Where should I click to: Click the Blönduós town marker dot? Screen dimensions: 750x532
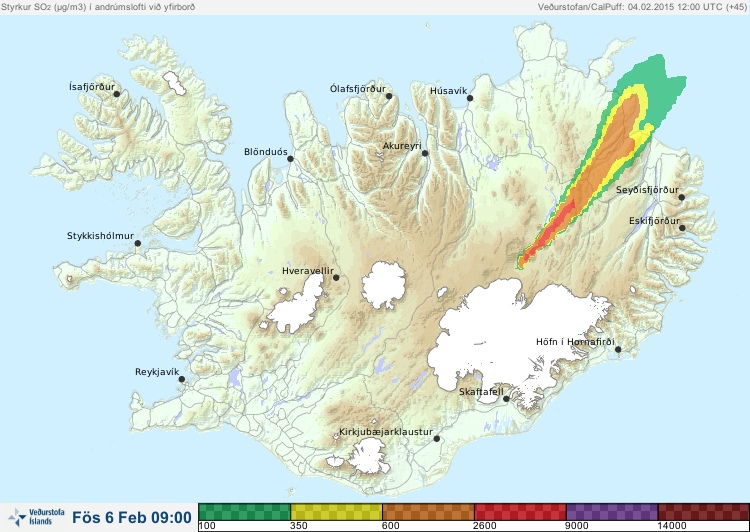(x=290, y=159)
